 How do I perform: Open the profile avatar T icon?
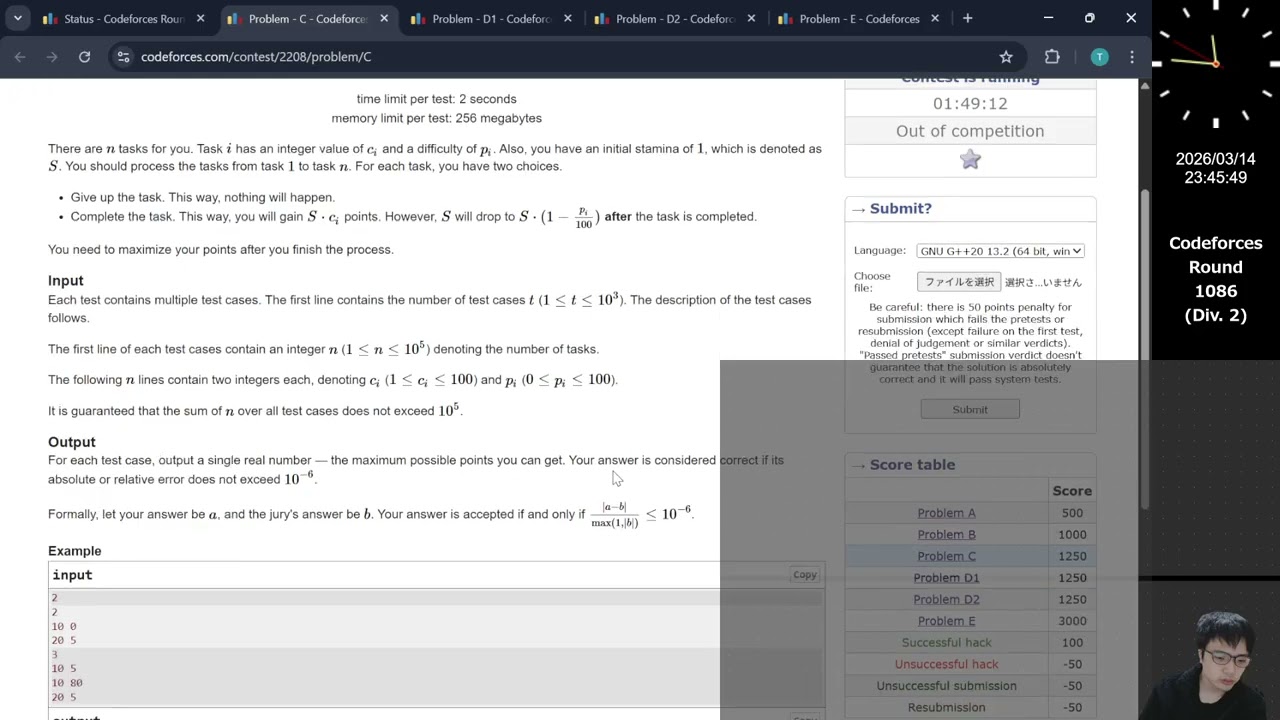(1099, 57)
